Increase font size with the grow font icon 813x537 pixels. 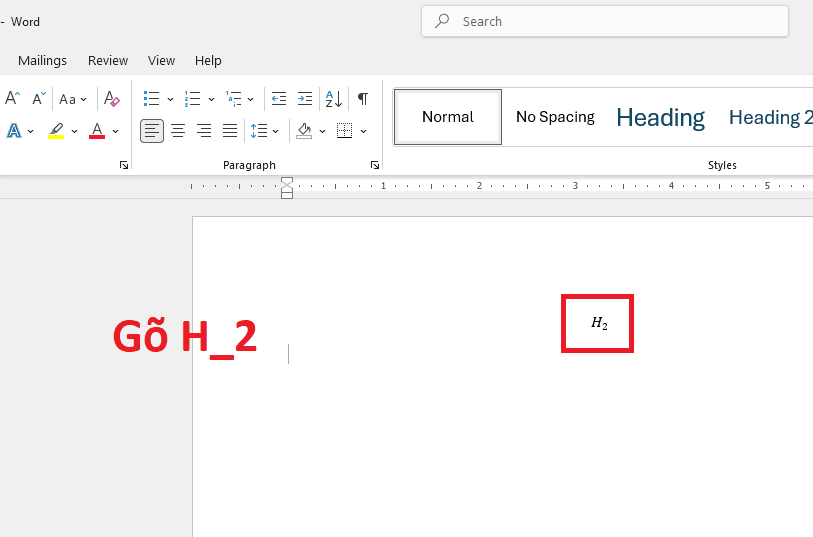pyautogui.click(x=12, y=98)
